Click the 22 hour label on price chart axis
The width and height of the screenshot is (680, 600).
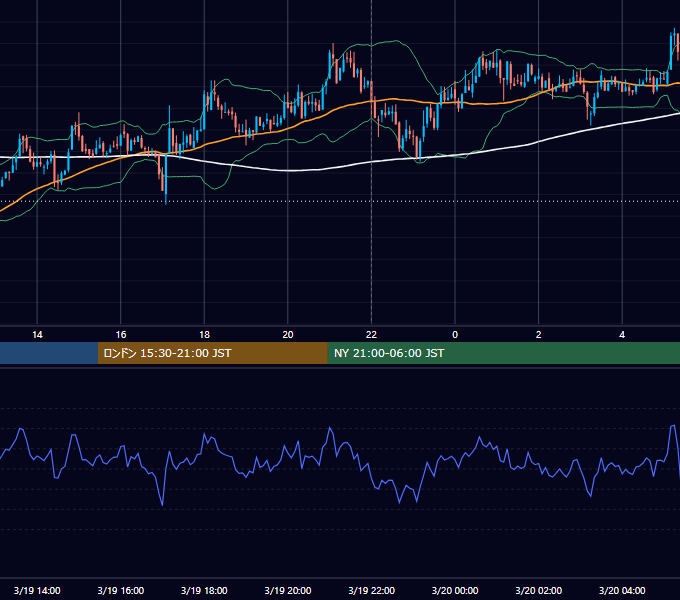coord(371,335)
